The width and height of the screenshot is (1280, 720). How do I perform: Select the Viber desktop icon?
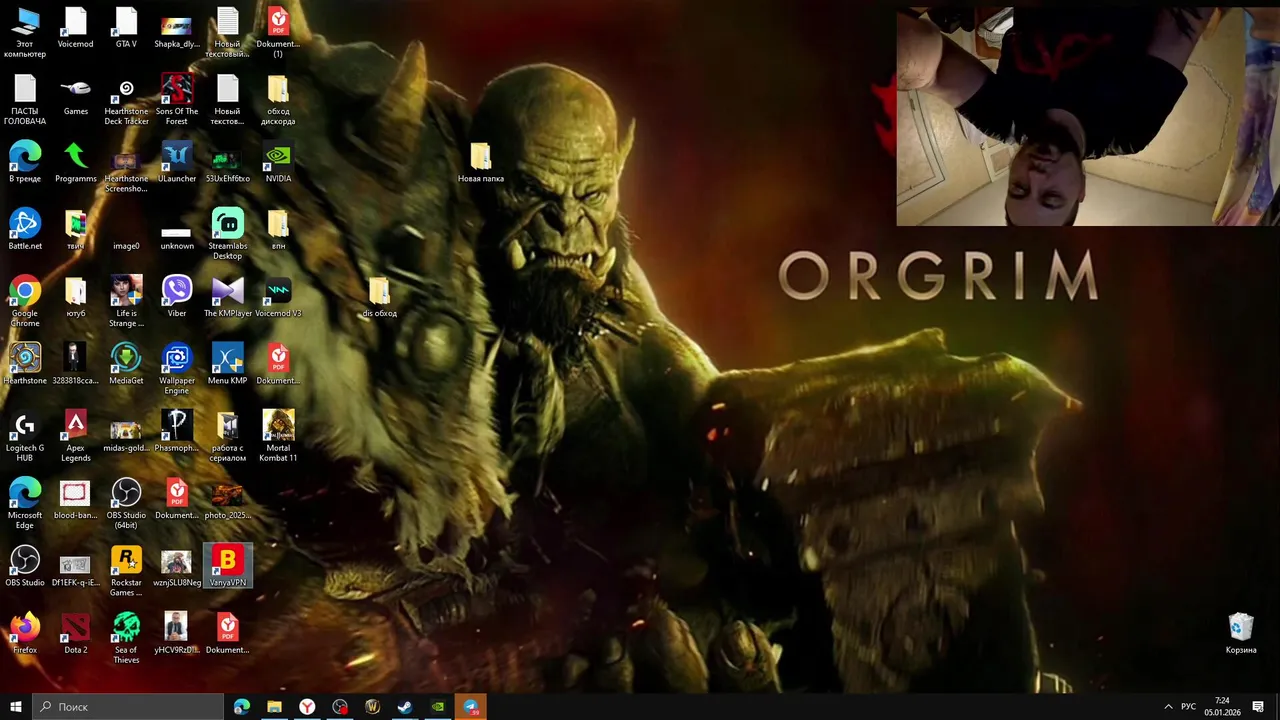click(x=177, y=297)
